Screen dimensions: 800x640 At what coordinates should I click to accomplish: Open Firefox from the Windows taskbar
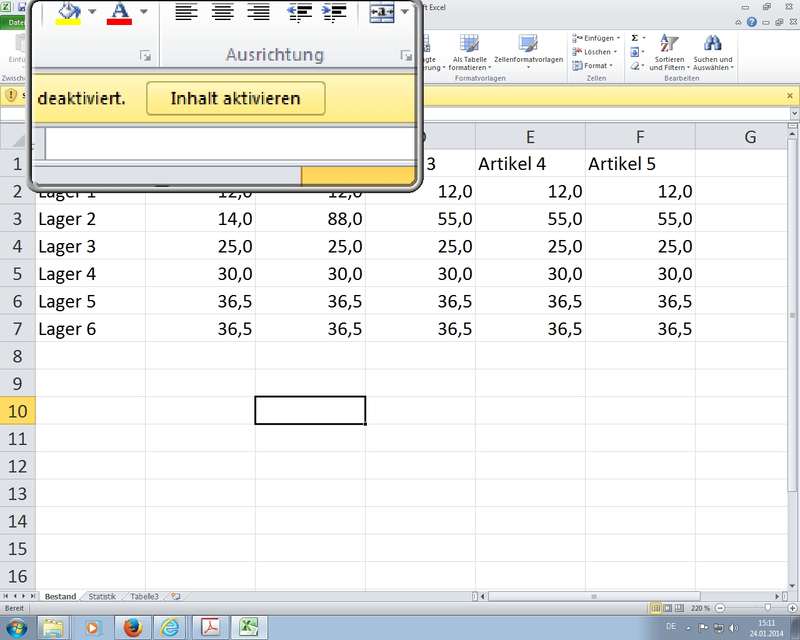pyautogui.click(x=132, y=627)
